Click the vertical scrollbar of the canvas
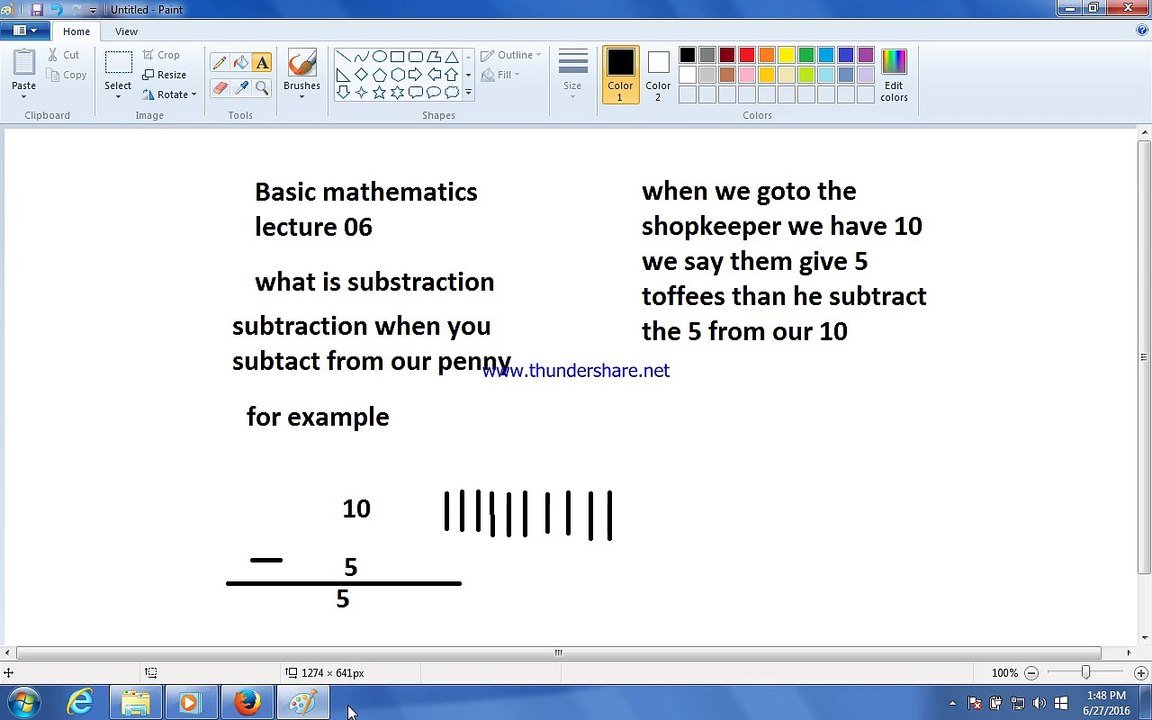1152x720 pixels. tap(1144, 356)
